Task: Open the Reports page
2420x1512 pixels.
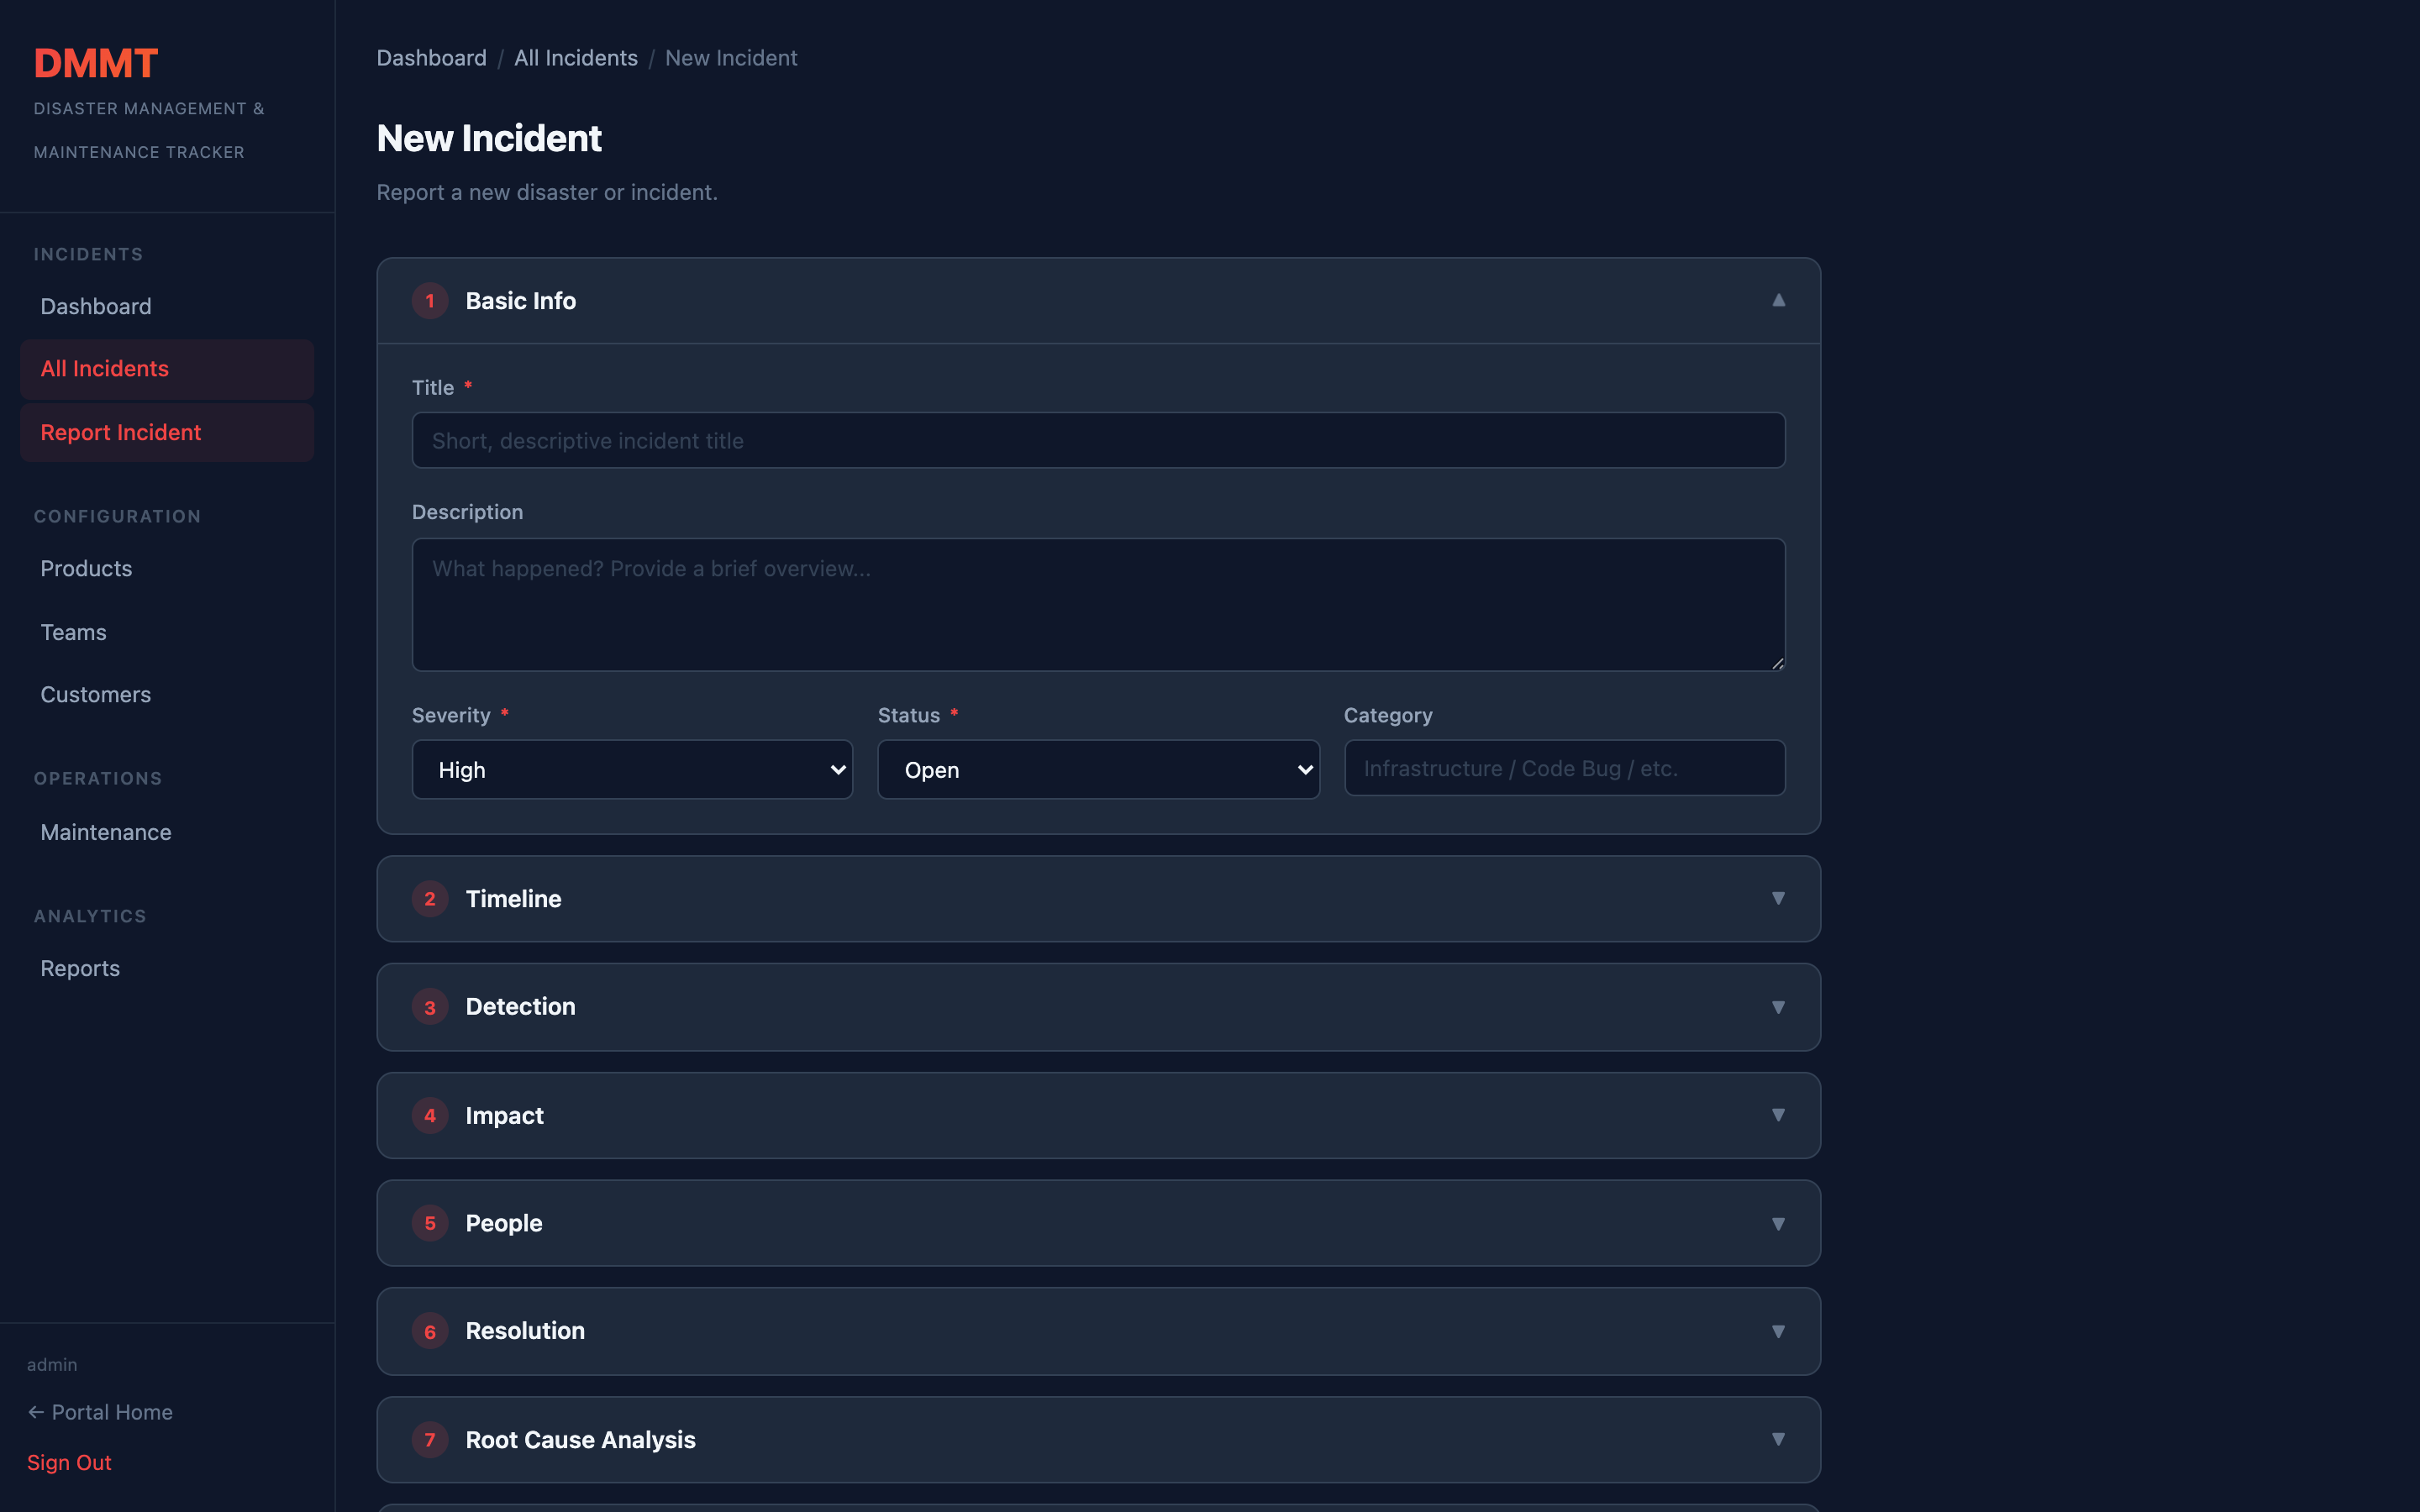Action: pos(80,967)
